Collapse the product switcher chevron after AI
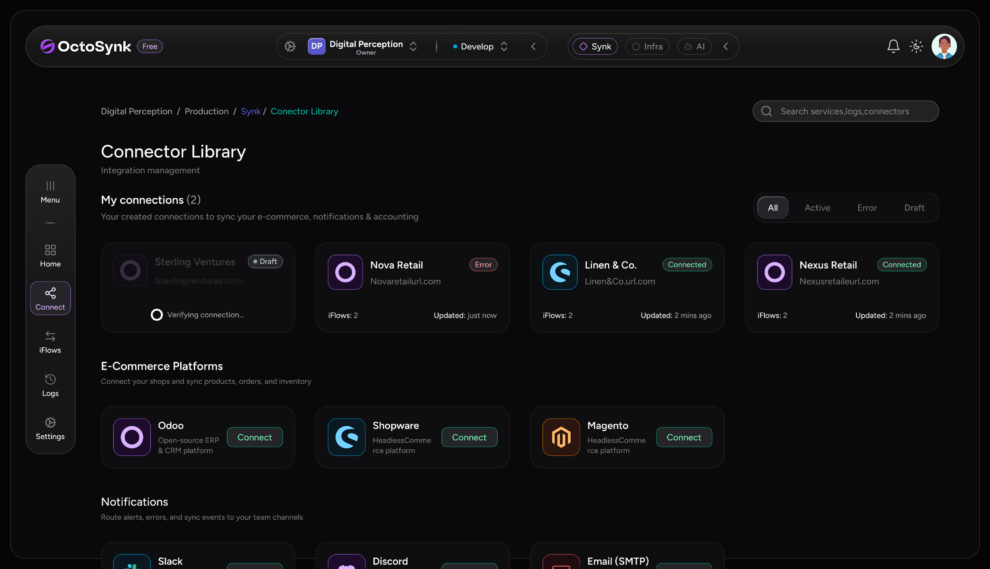Screen dimensions: 990x569 pos(725,46)
